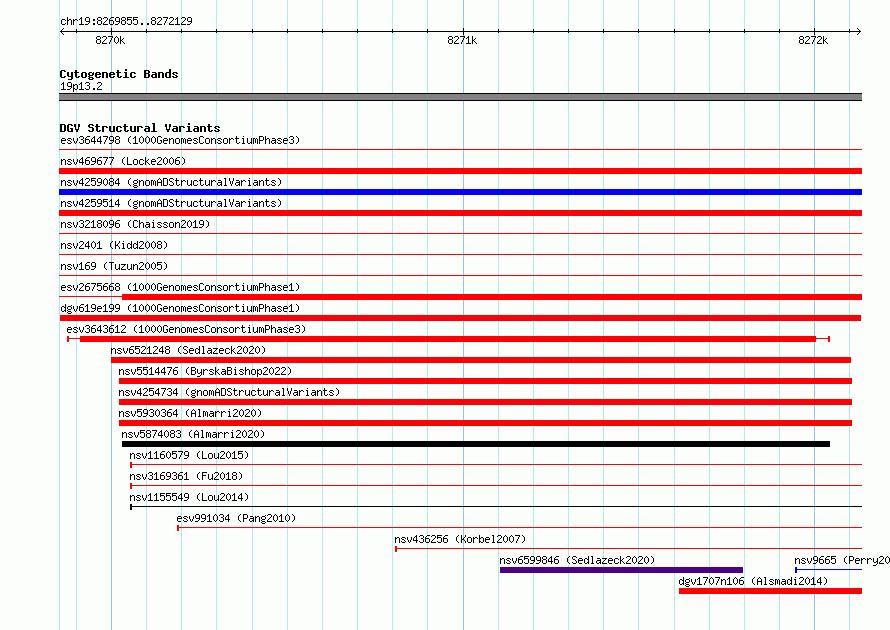Click esv991034 (Pang2010) label
Screen dimensions: 890x630
point(236,518)
